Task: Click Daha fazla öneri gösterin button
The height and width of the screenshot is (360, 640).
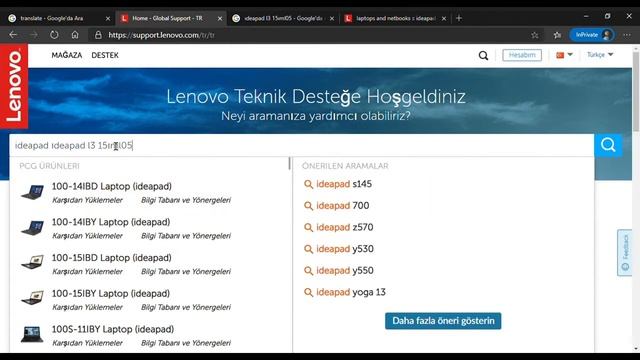Action: tap(443, 321)
